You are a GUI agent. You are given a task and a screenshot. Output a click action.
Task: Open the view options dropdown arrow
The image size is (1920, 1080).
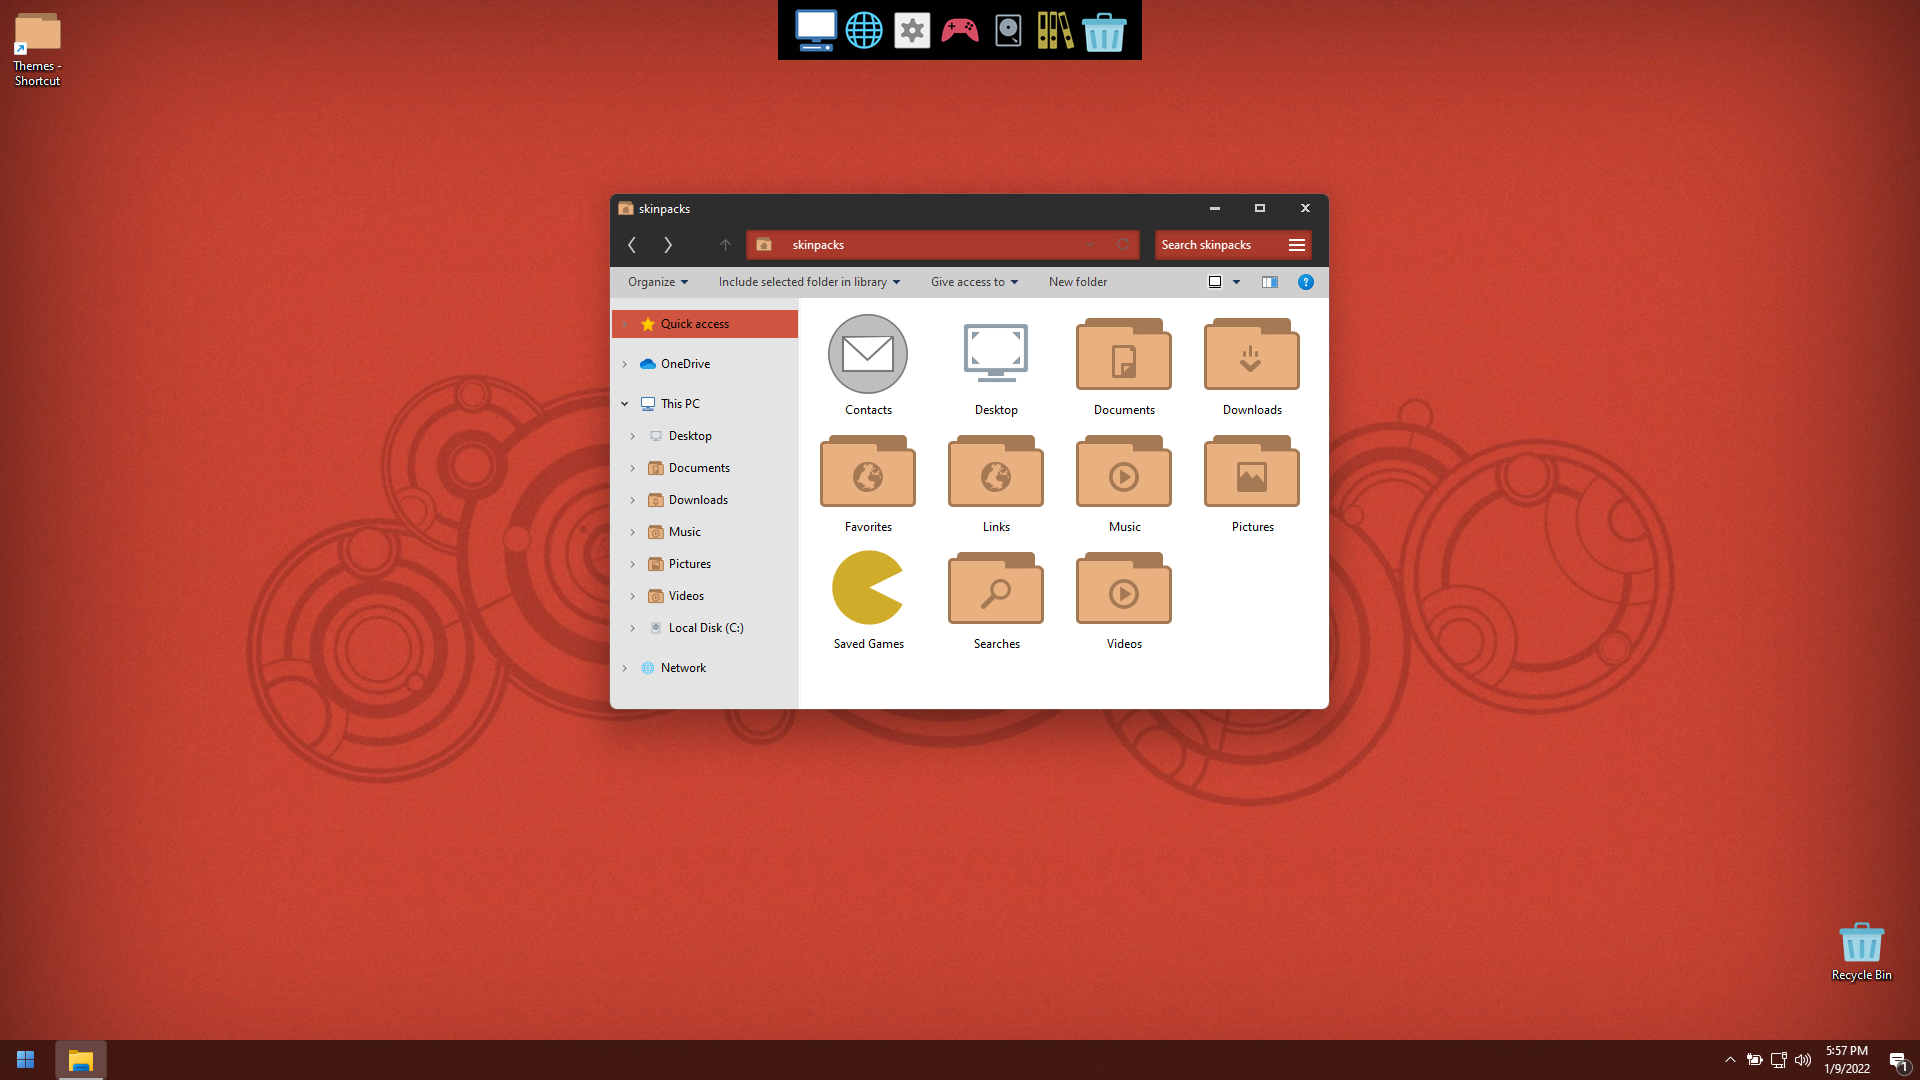(1237, 282)
